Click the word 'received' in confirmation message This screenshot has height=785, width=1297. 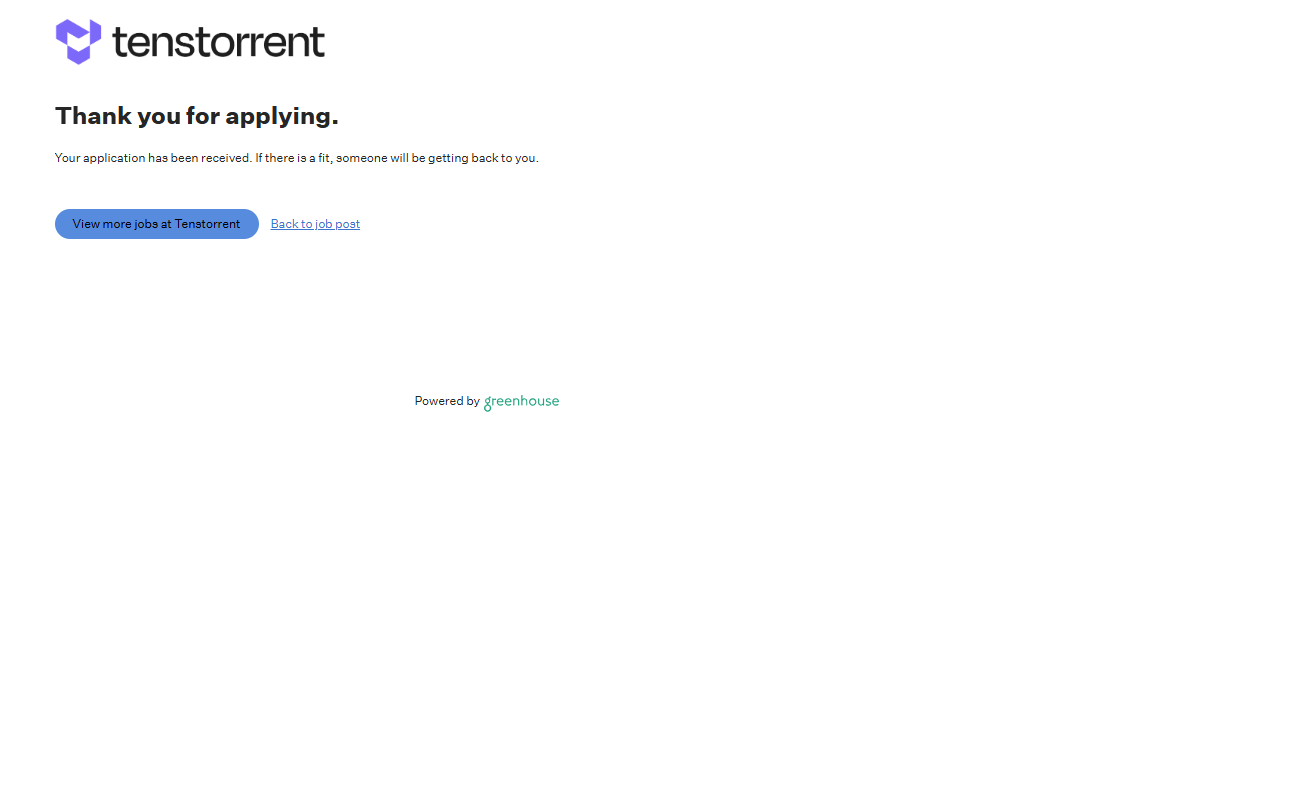(226, 158)
